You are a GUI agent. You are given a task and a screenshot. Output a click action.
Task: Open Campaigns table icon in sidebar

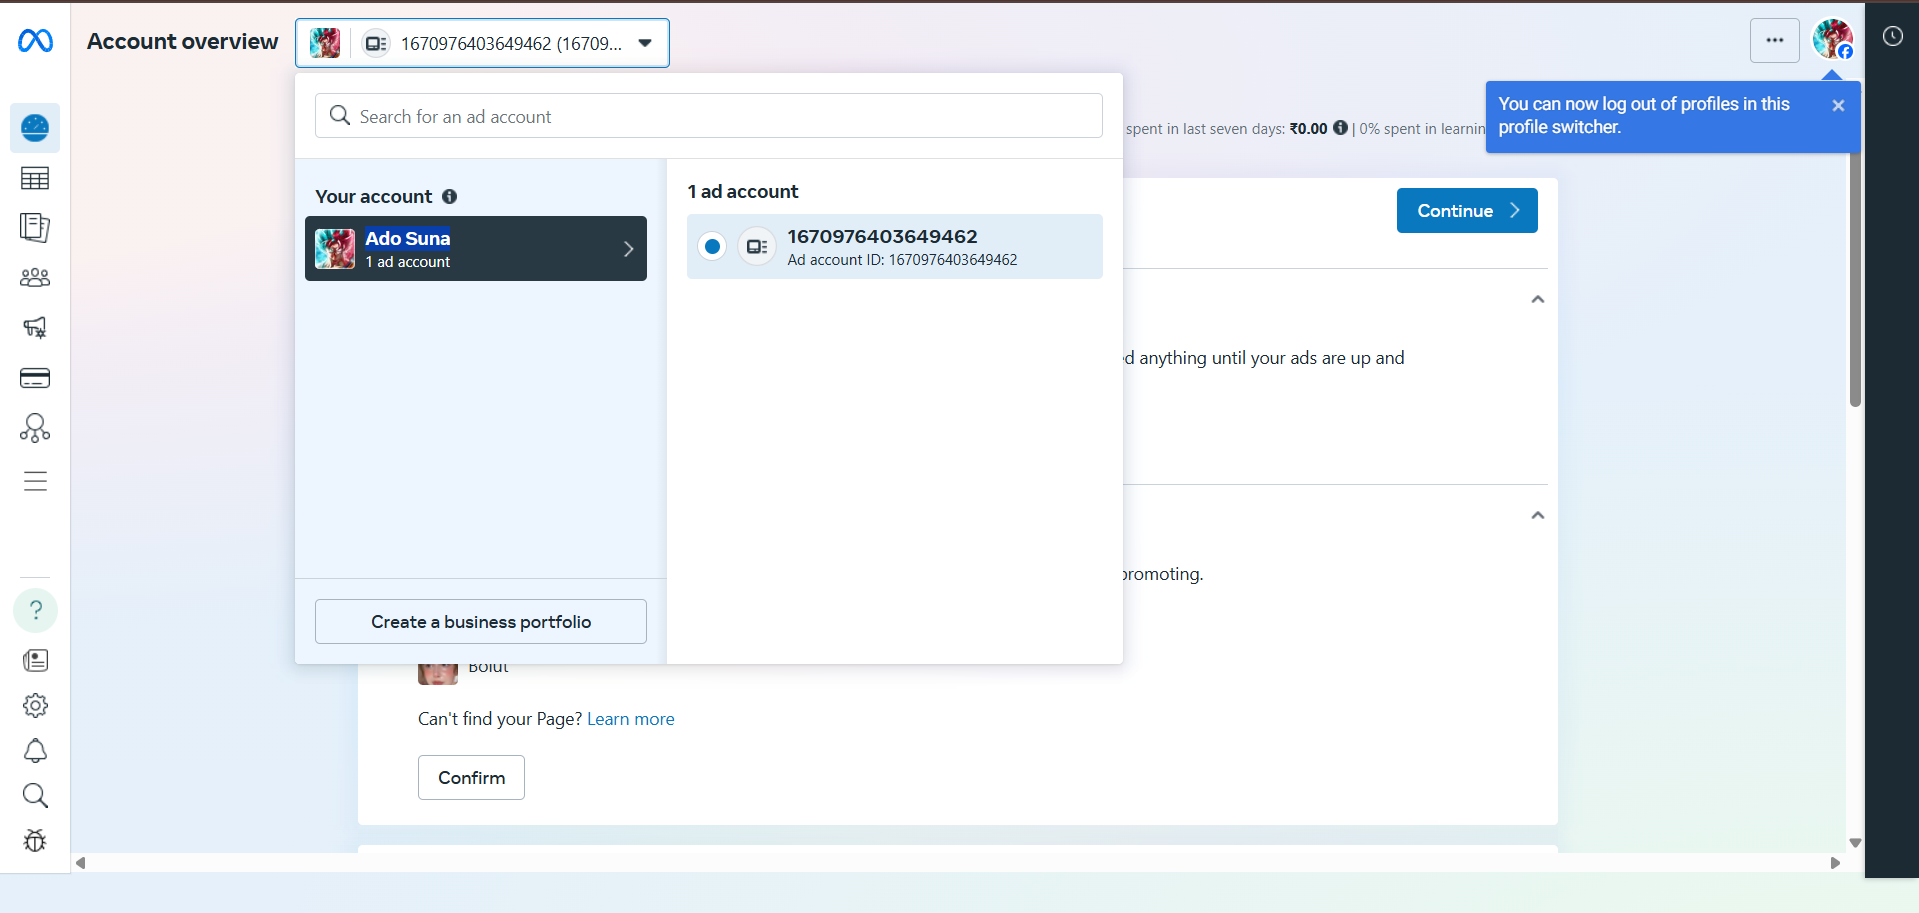coord(35,178)
